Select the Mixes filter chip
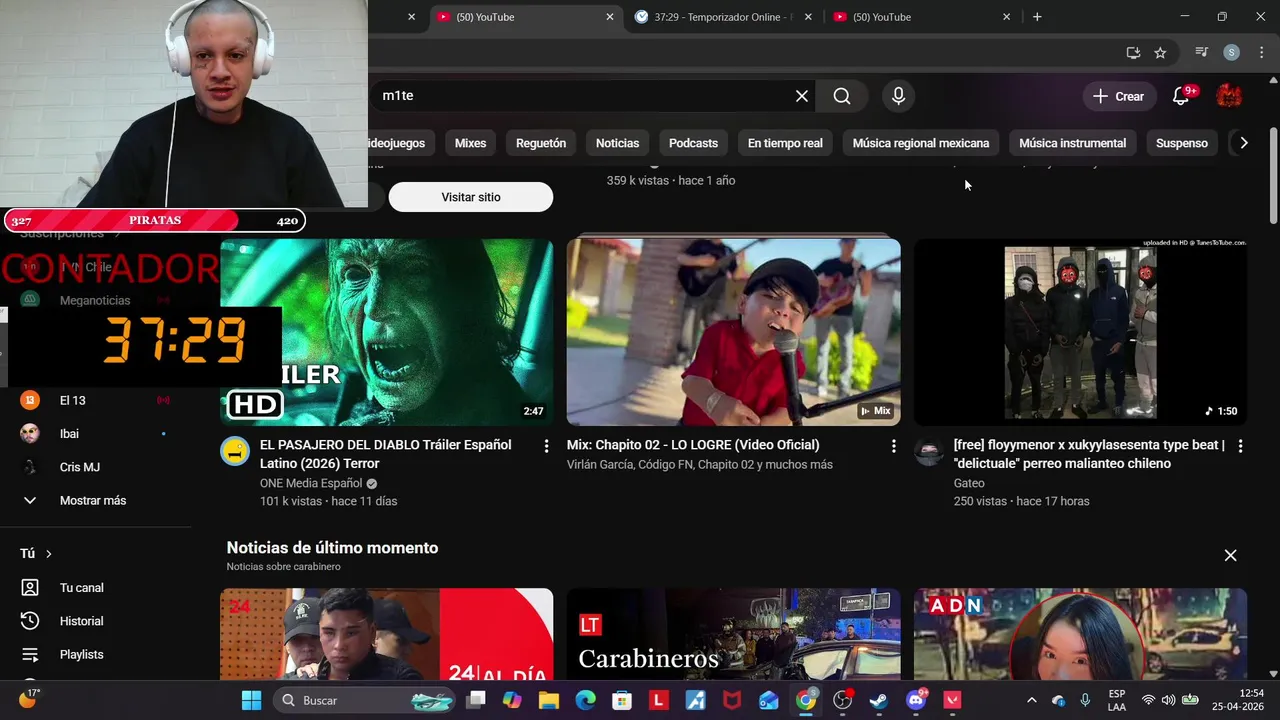The image size is (1280, 720). [470, 143]
